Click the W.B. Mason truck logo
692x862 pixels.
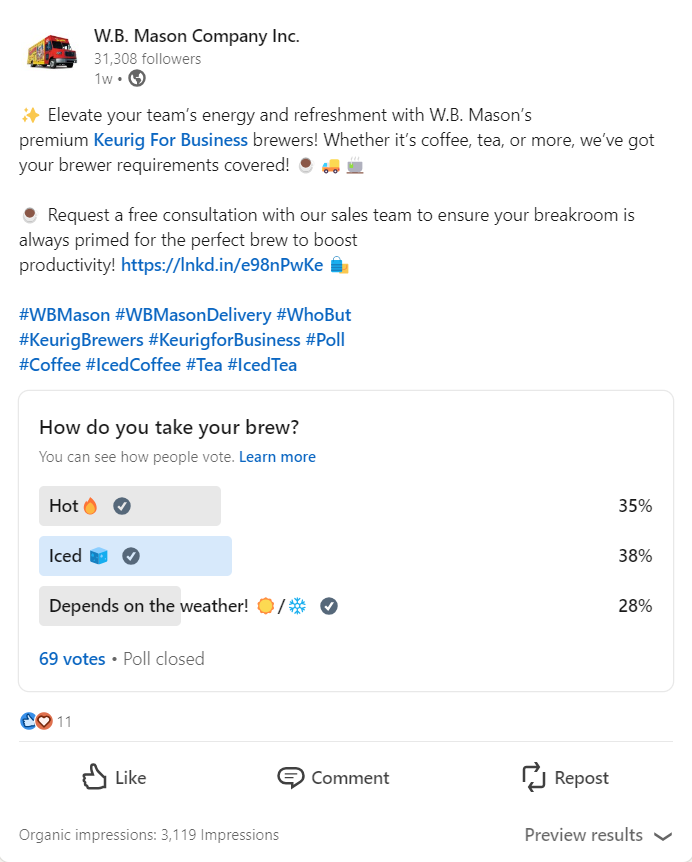(51, 52)
